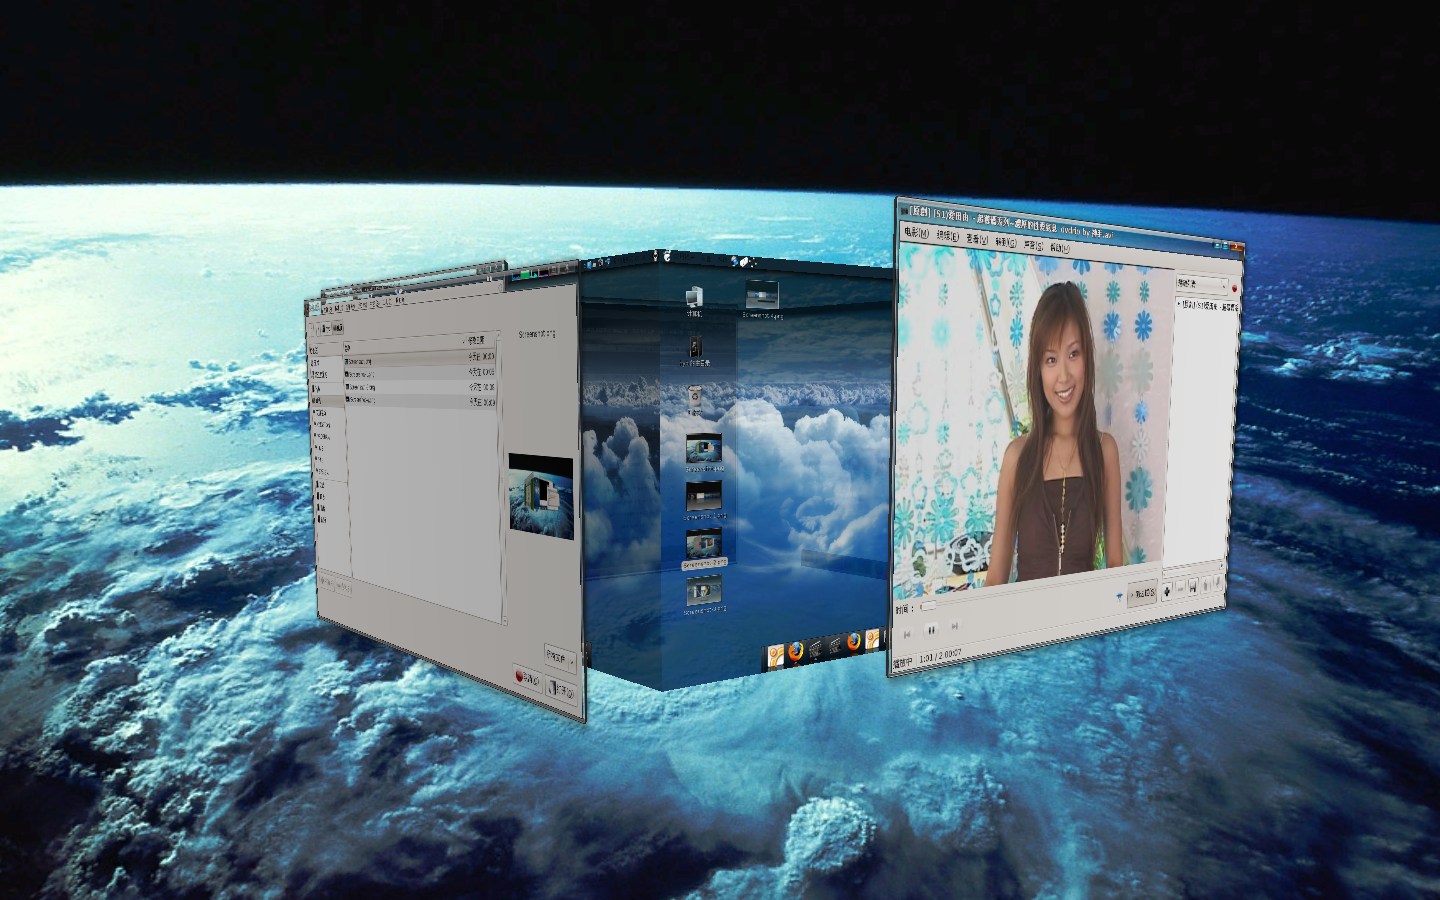Open the file type dropdown in the file dialog
The height and width of the screenshot is (900, 1440).
click(x=560, y=658)
